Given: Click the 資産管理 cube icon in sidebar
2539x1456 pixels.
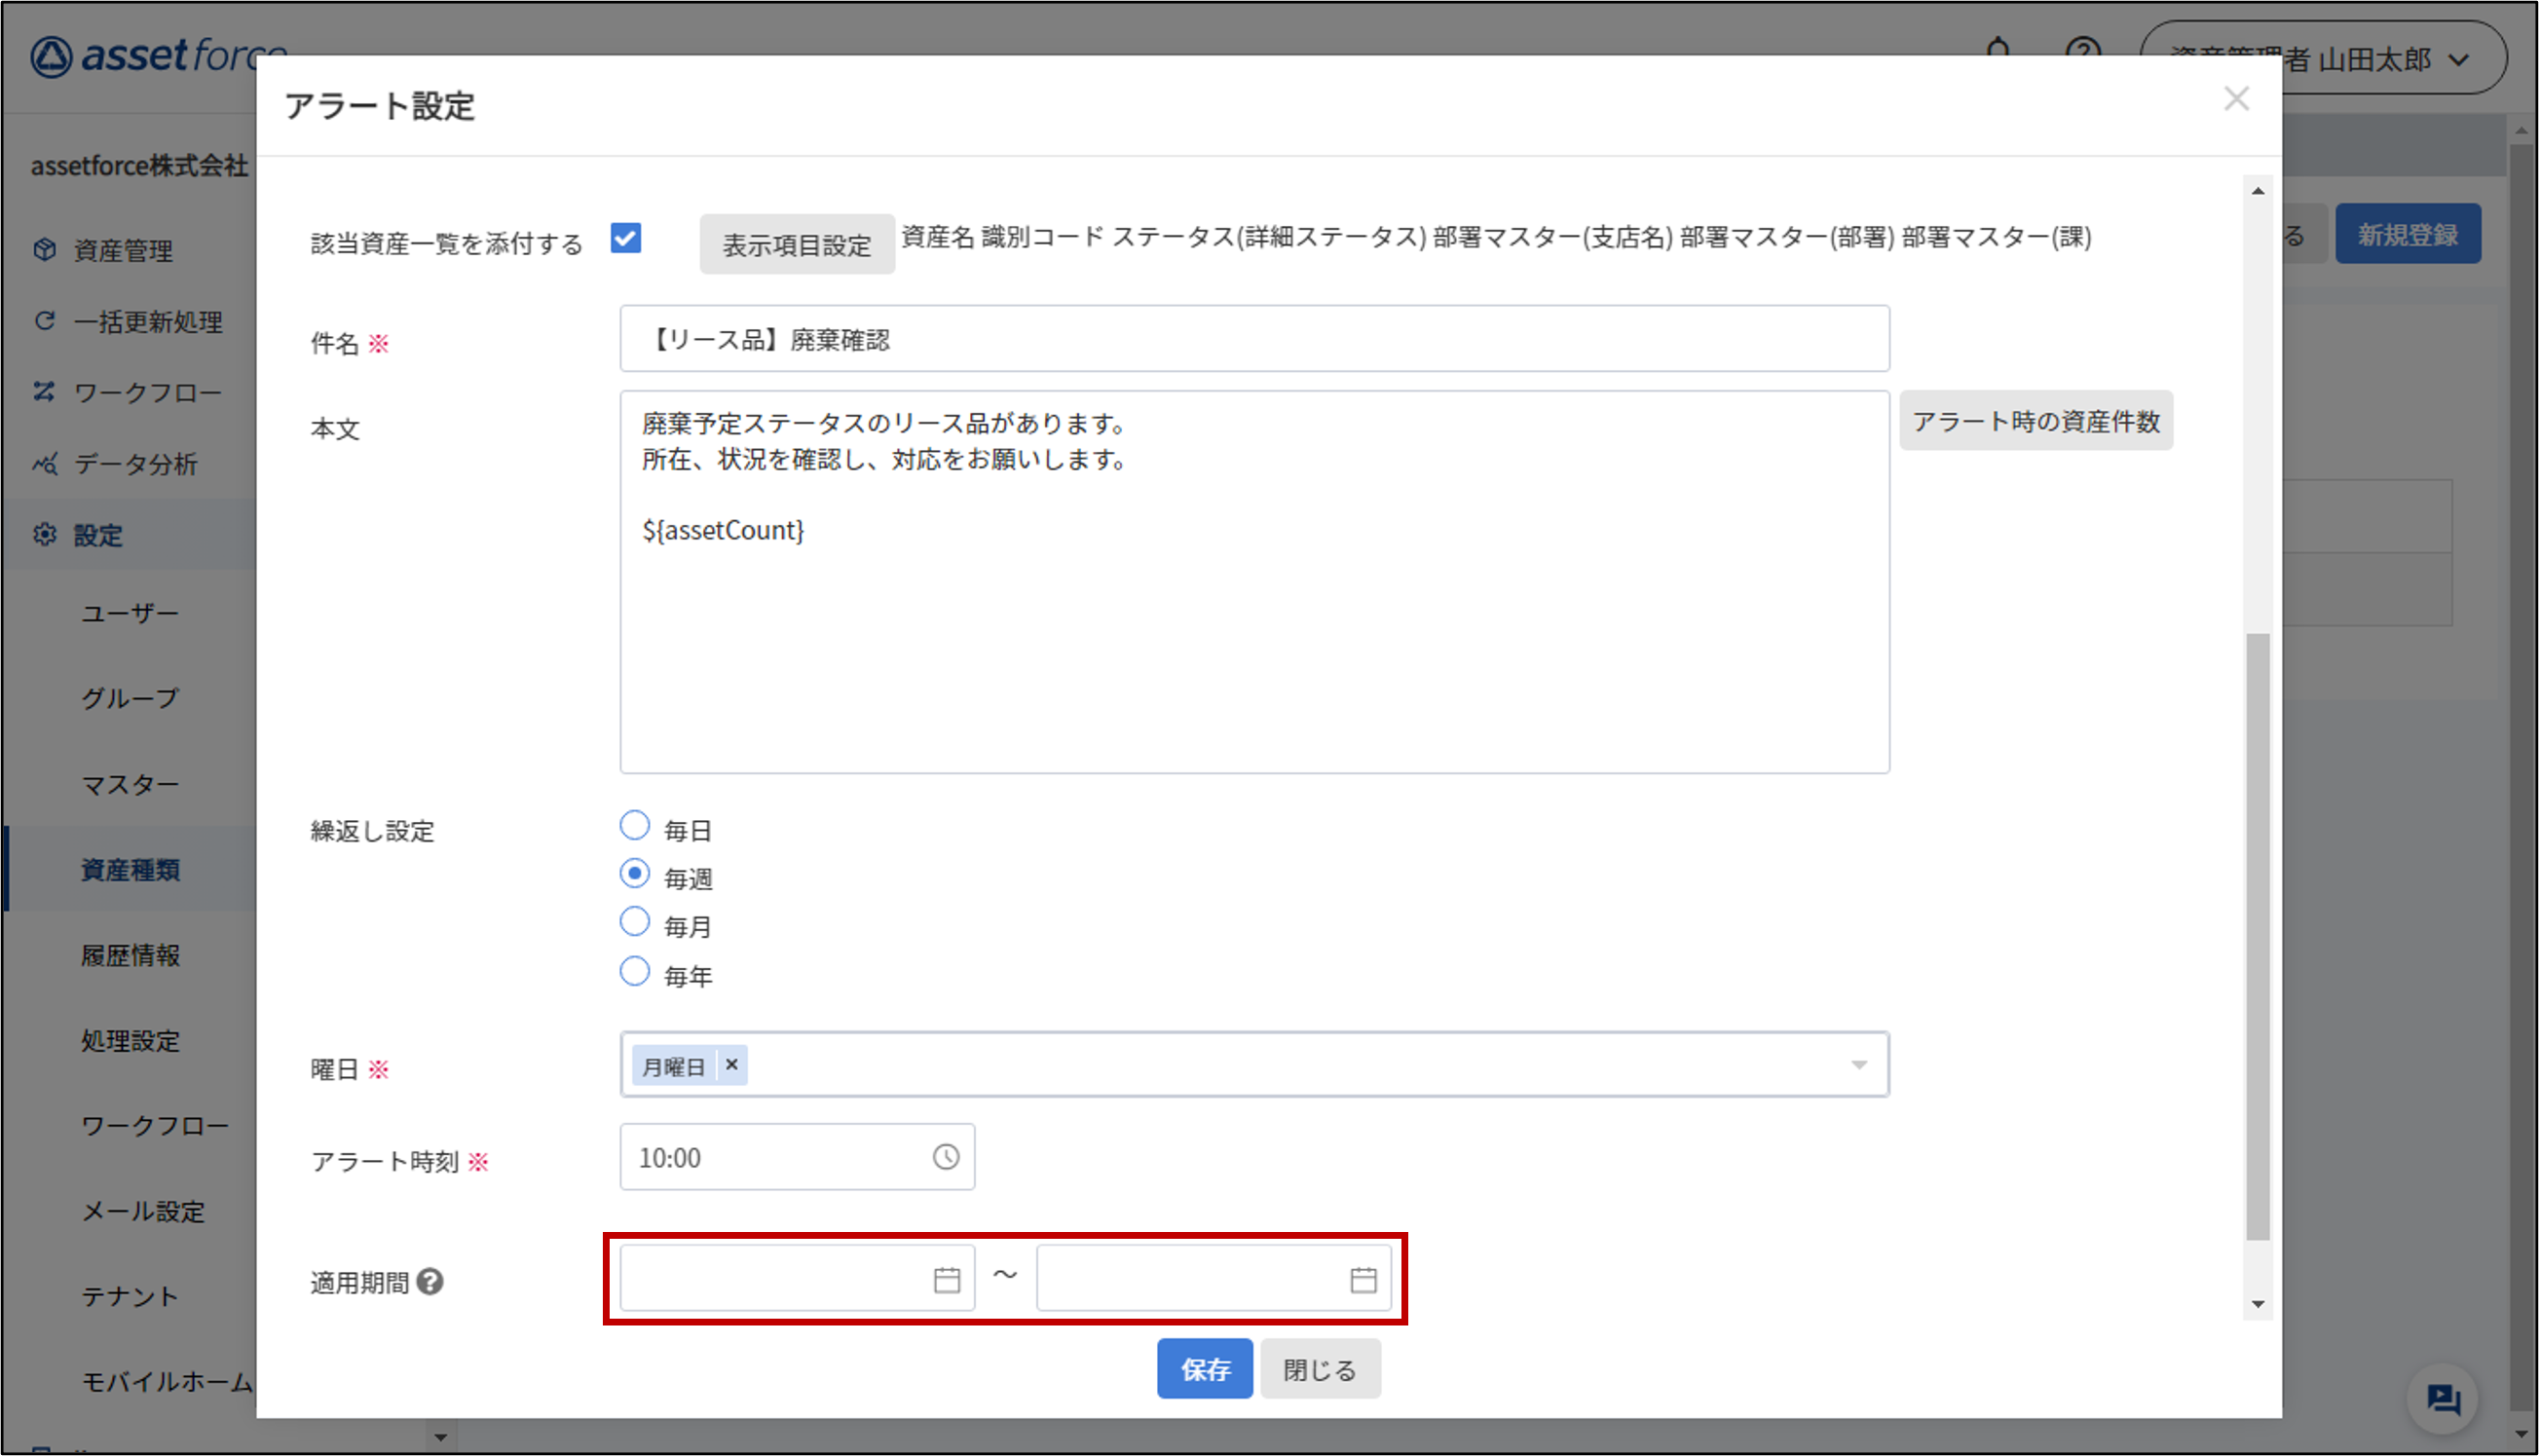Looking at the screenshot, I should [x=44, y=249].
